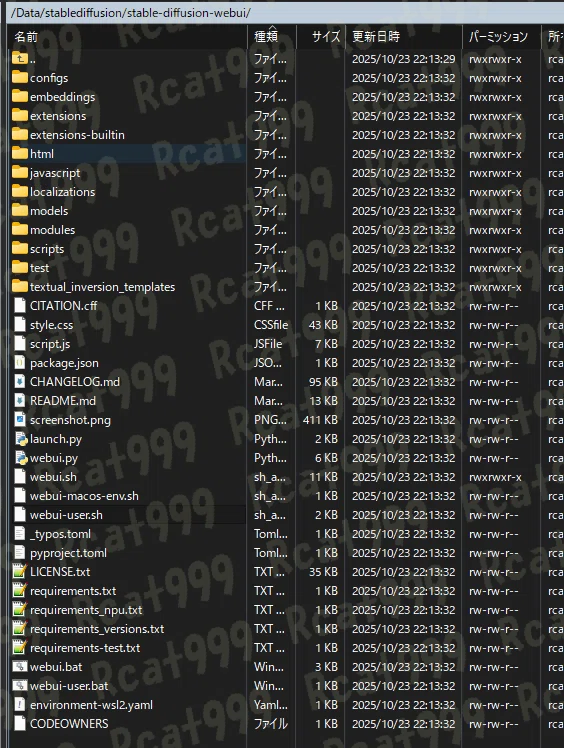Click the LICENSE.txt text file icon
The height and width of the screenshot is (748, 564).
pyautogui.click(x=20, y=571)
